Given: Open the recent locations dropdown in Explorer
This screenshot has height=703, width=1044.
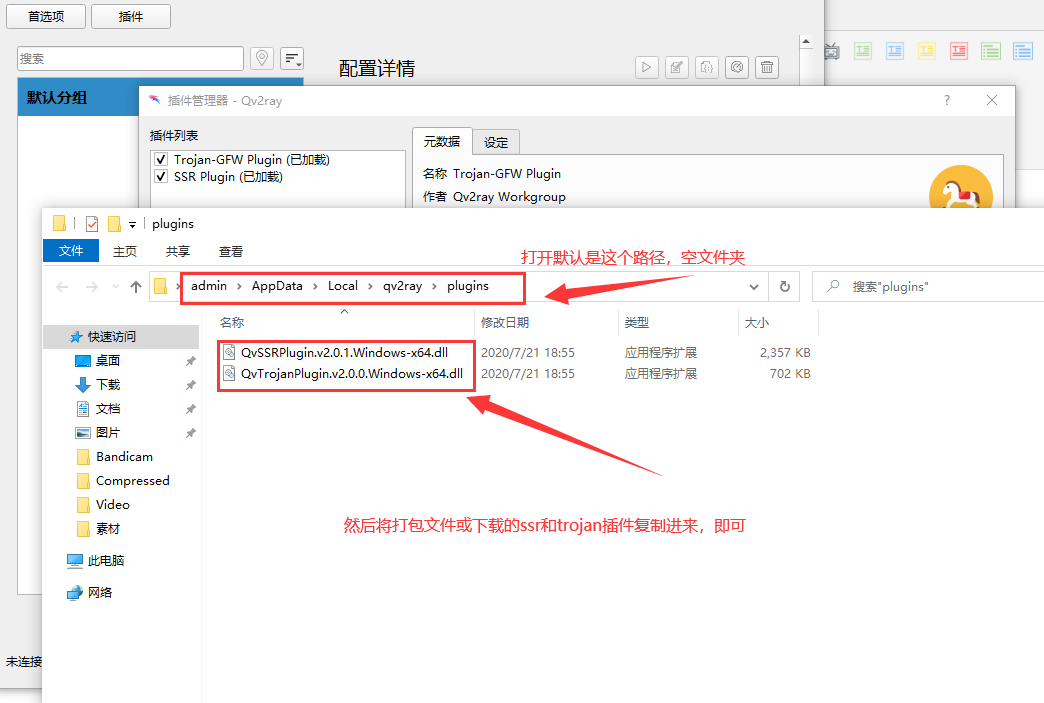Looking at the screenshot, I should pyautogui.click(x=115, y=287).
